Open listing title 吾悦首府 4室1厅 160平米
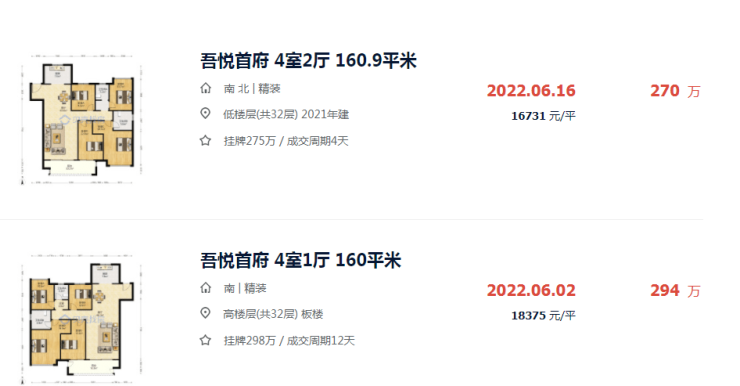 [301, 260]
